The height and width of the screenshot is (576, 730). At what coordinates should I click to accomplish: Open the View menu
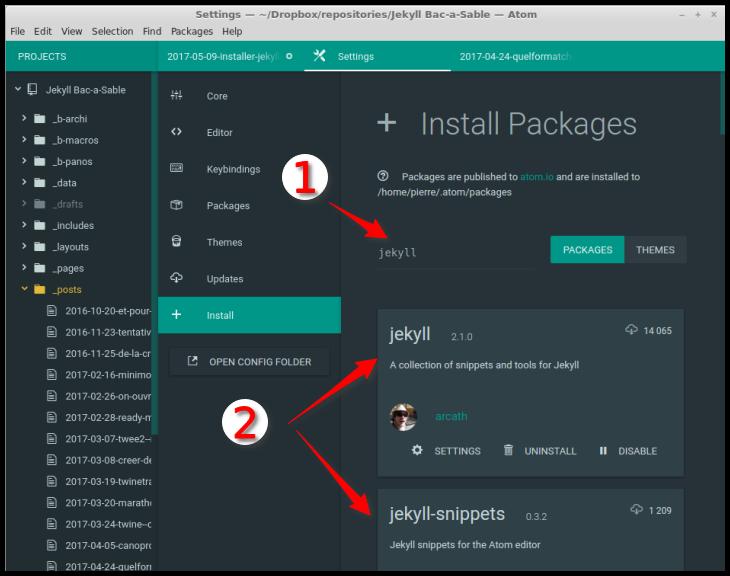point(72,31)
